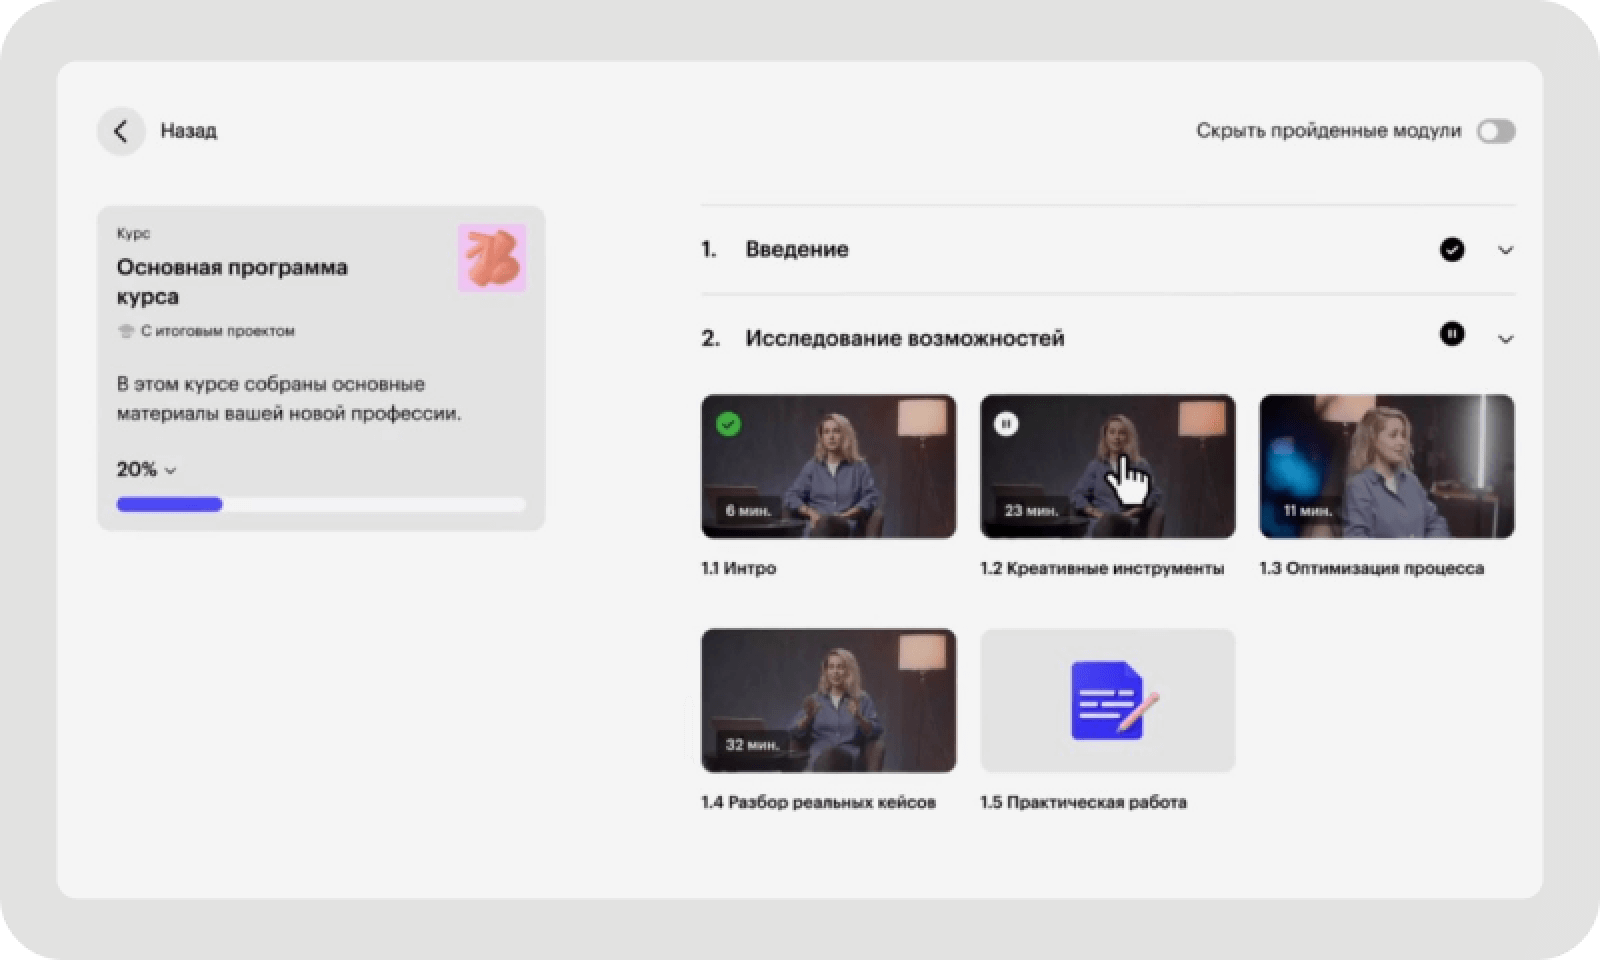
Task: Open the 1.3 Оптимизация процесса video thumbnail
Action: point(1386,466)
